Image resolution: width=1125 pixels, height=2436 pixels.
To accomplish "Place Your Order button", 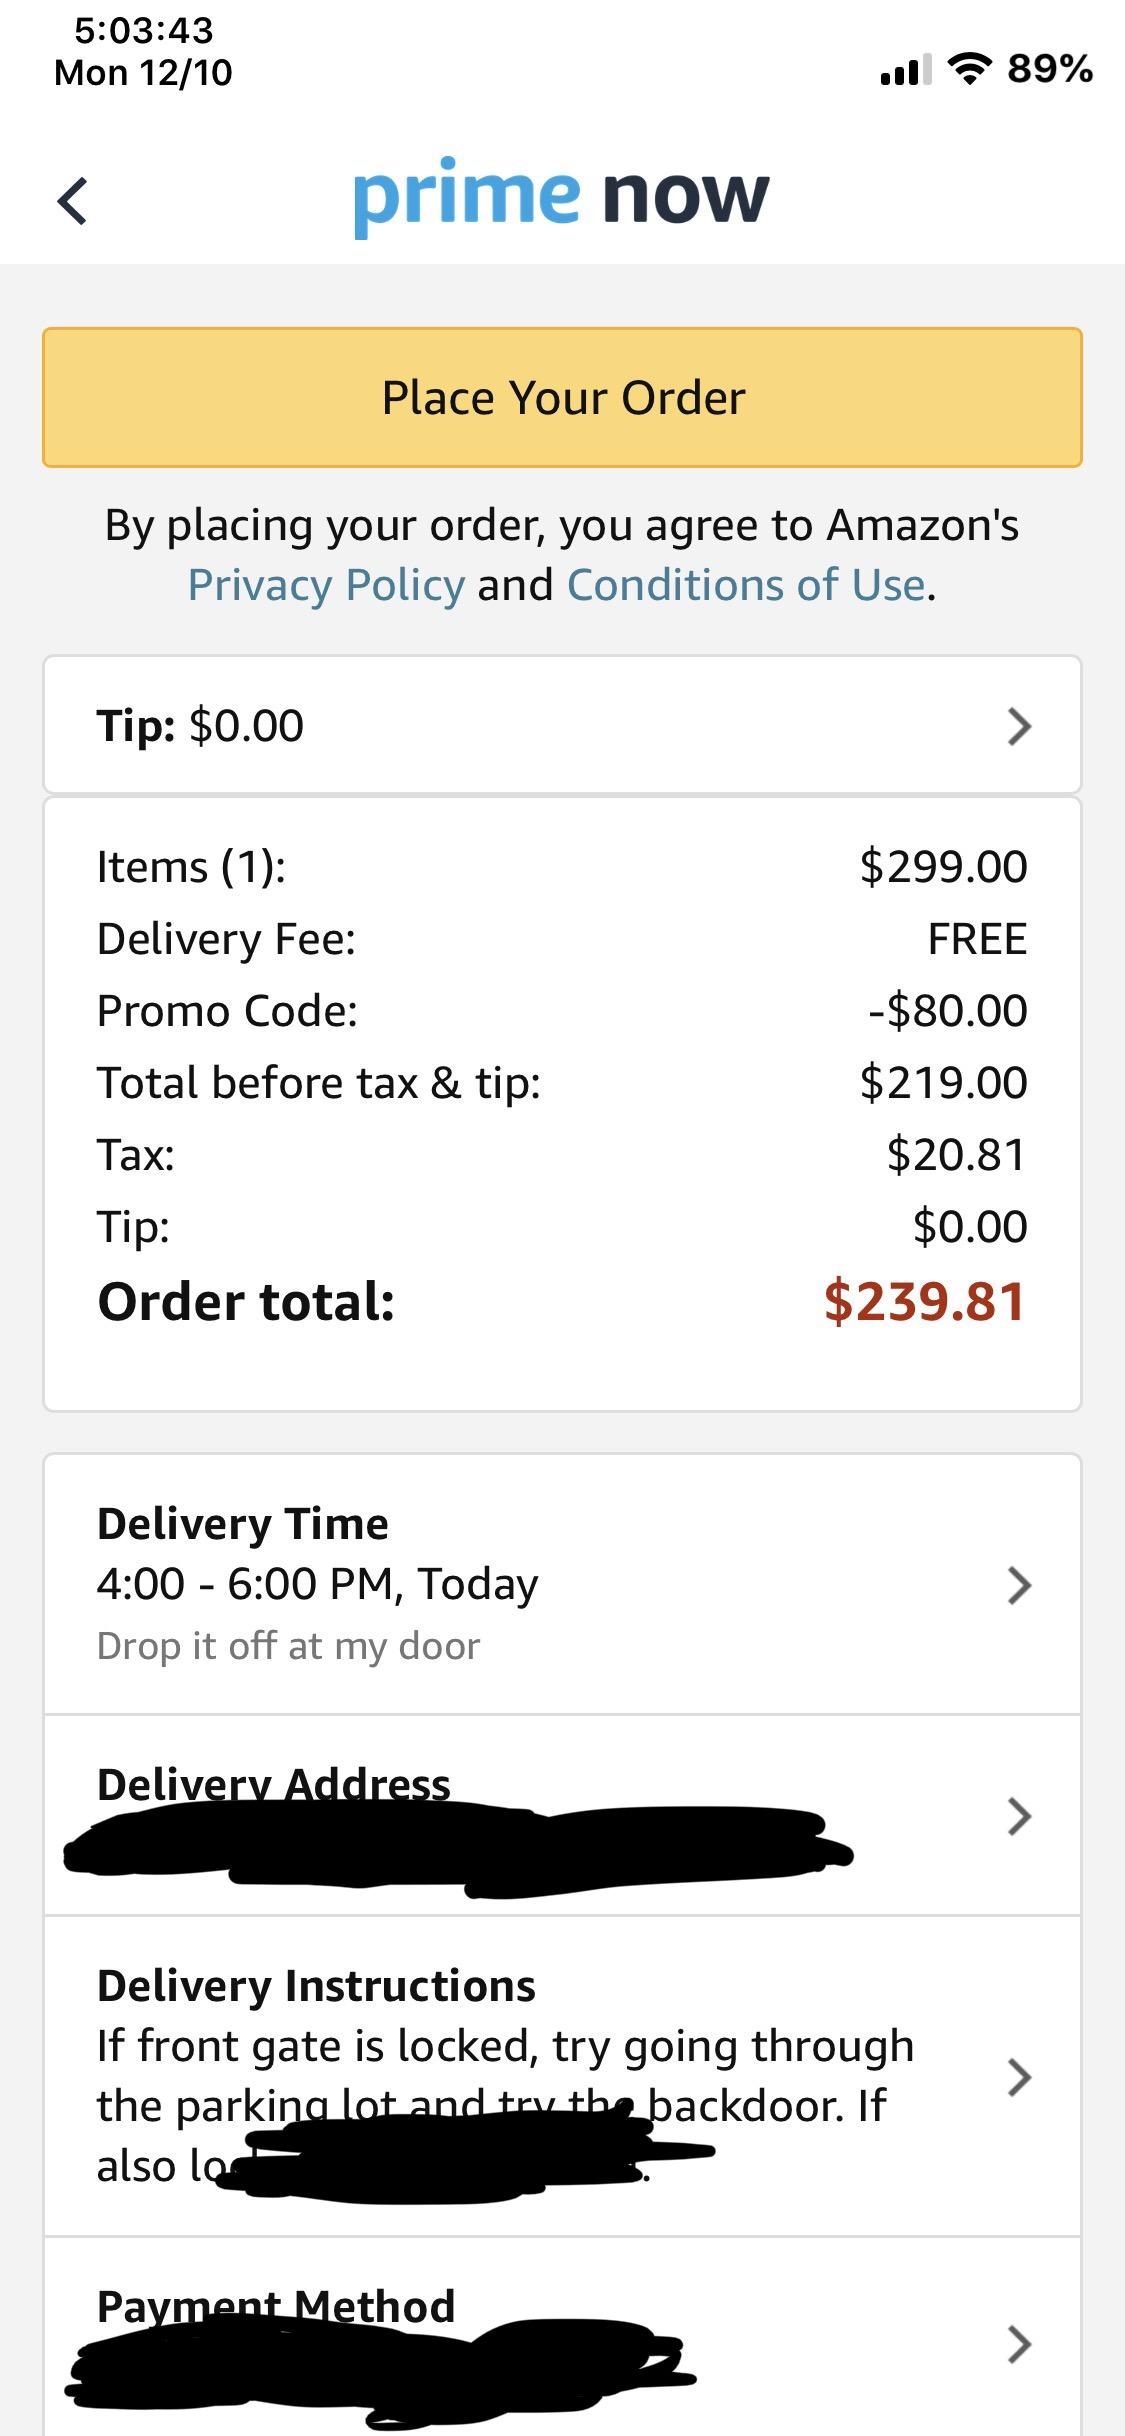I will point(562,397).
